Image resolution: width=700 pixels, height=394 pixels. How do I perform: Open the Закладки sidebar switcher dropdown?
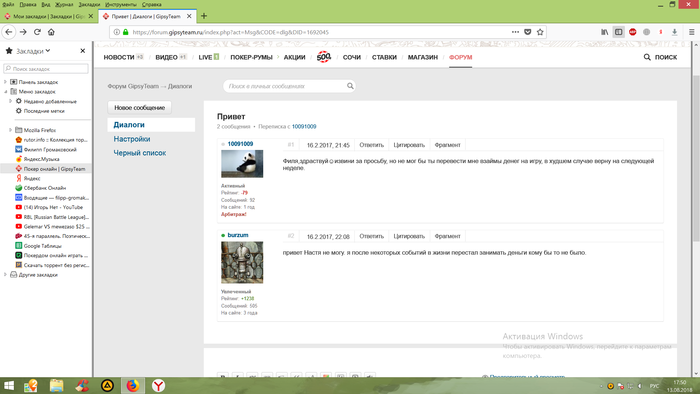point(33,51)
